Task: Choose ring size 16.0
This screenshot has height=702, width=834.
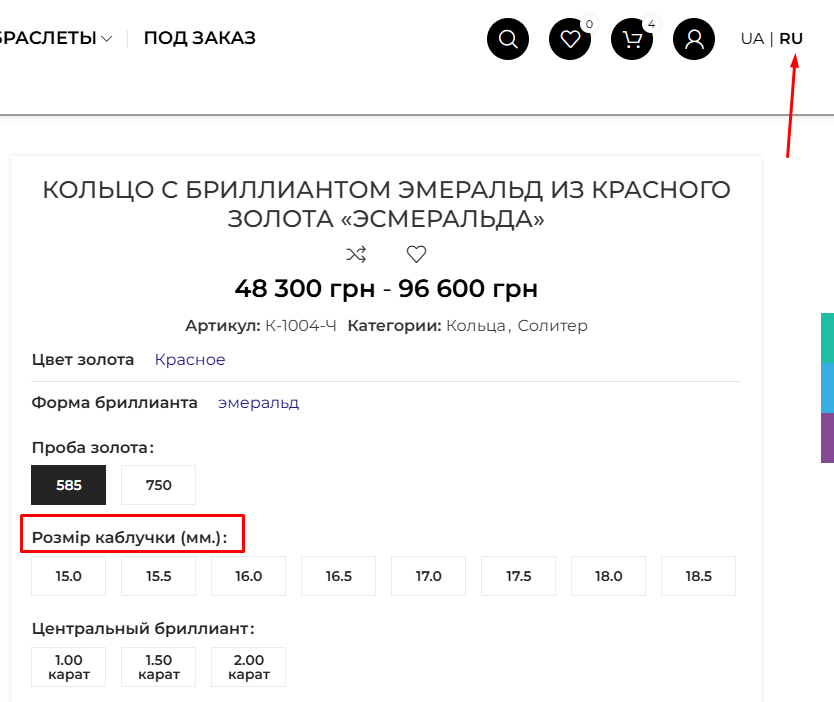Action: tap(248, 576)
